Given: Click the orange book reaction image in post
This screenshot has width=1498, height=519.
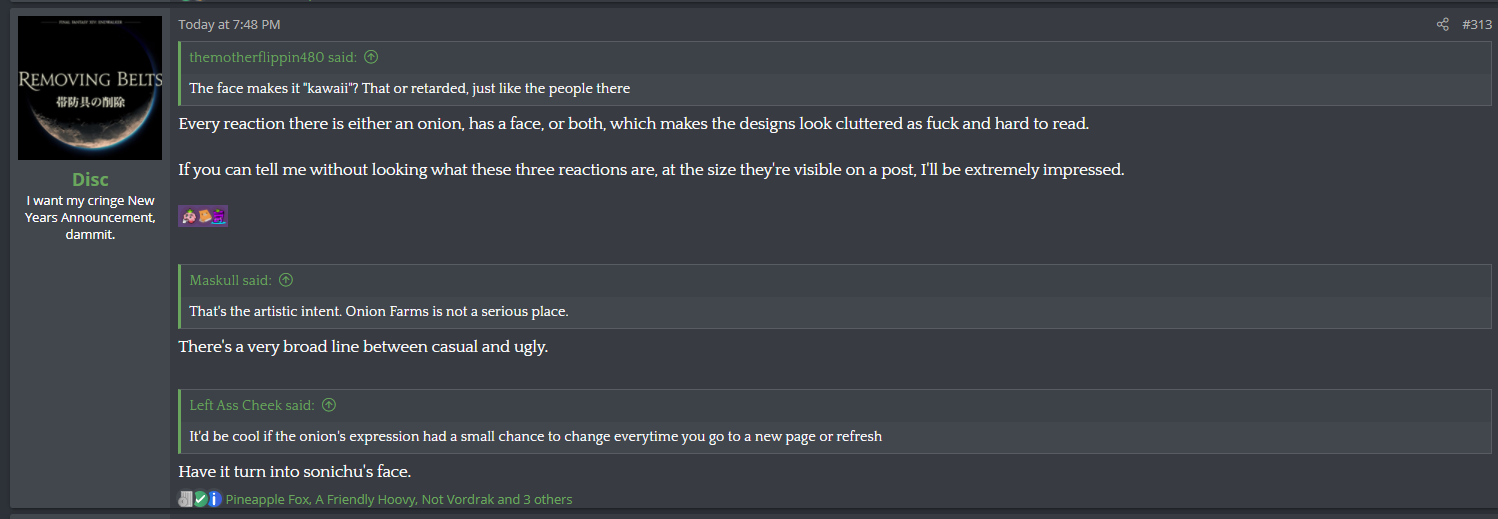Looking at the screenshot, I should (x=203, y=216).
